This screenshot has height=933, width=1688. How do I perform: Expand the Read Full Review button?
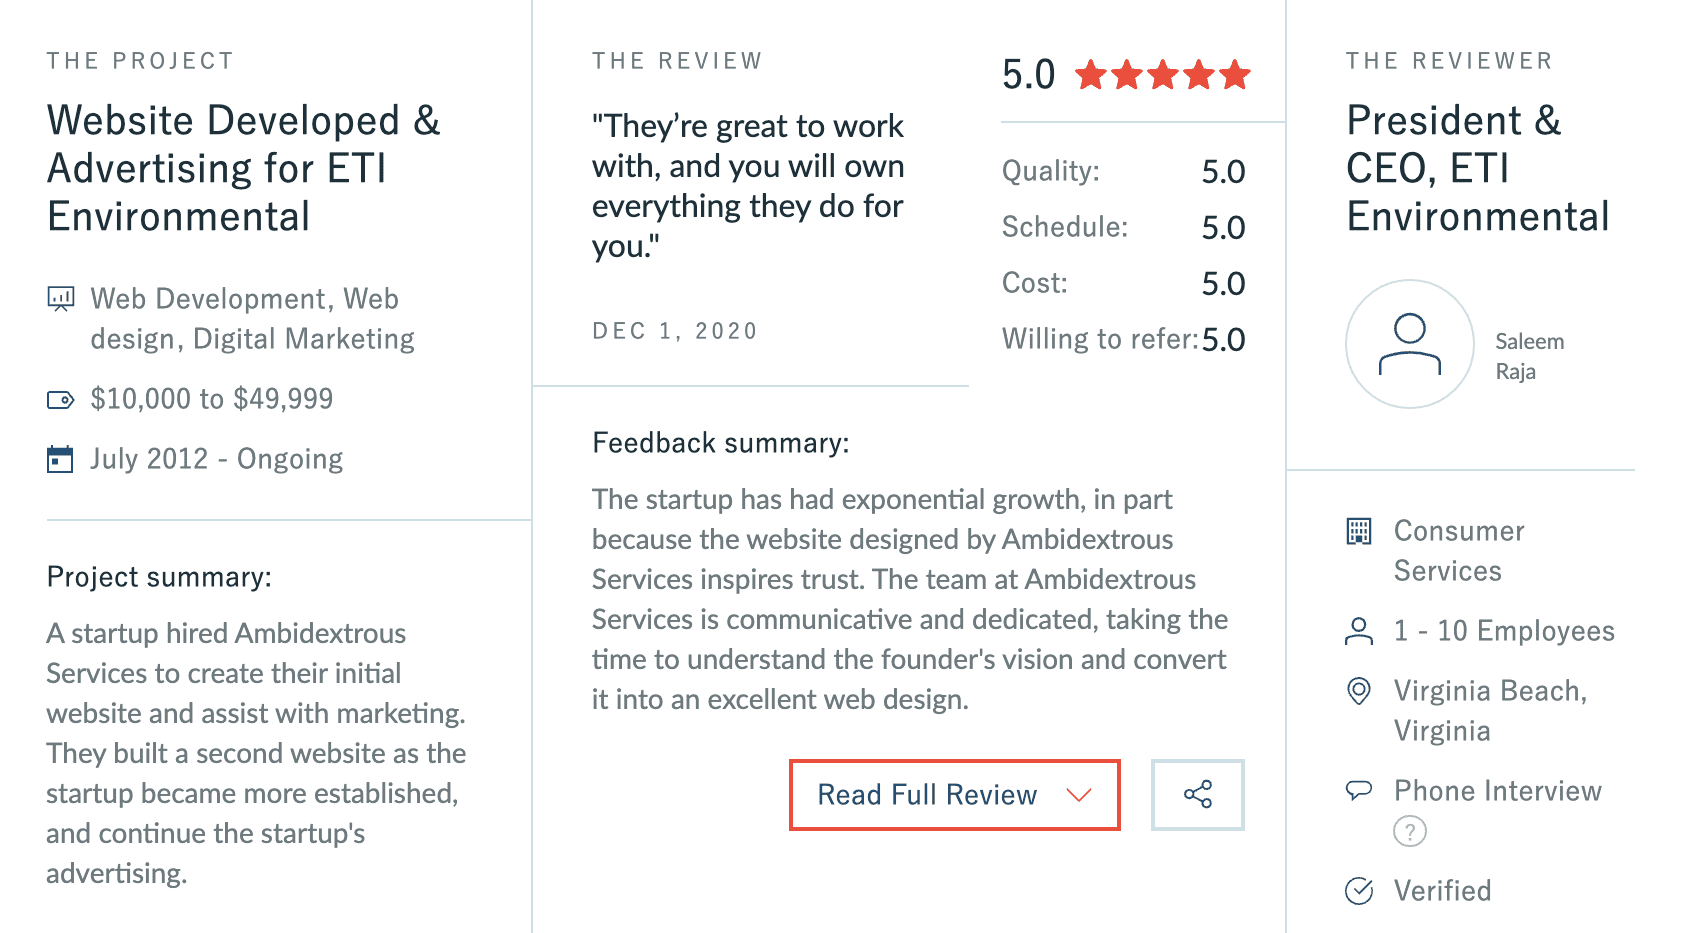pyautogui.click(x=955, y=795)
